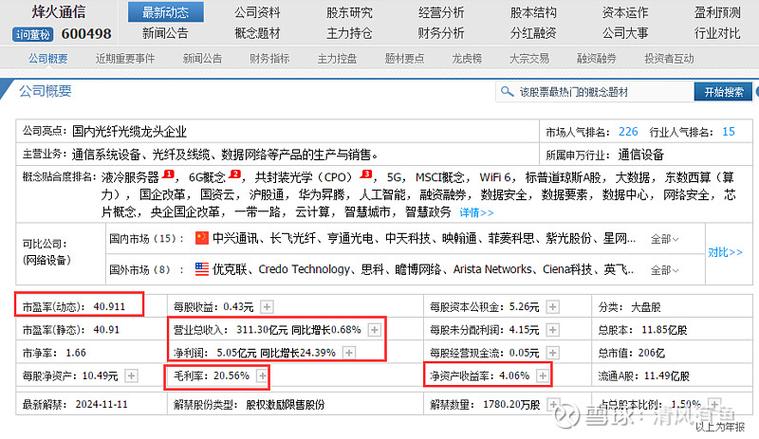This screenshot has width=759, height=439.
Task: Click the 共封装光学(CPO) concept link
Action: 304,178
